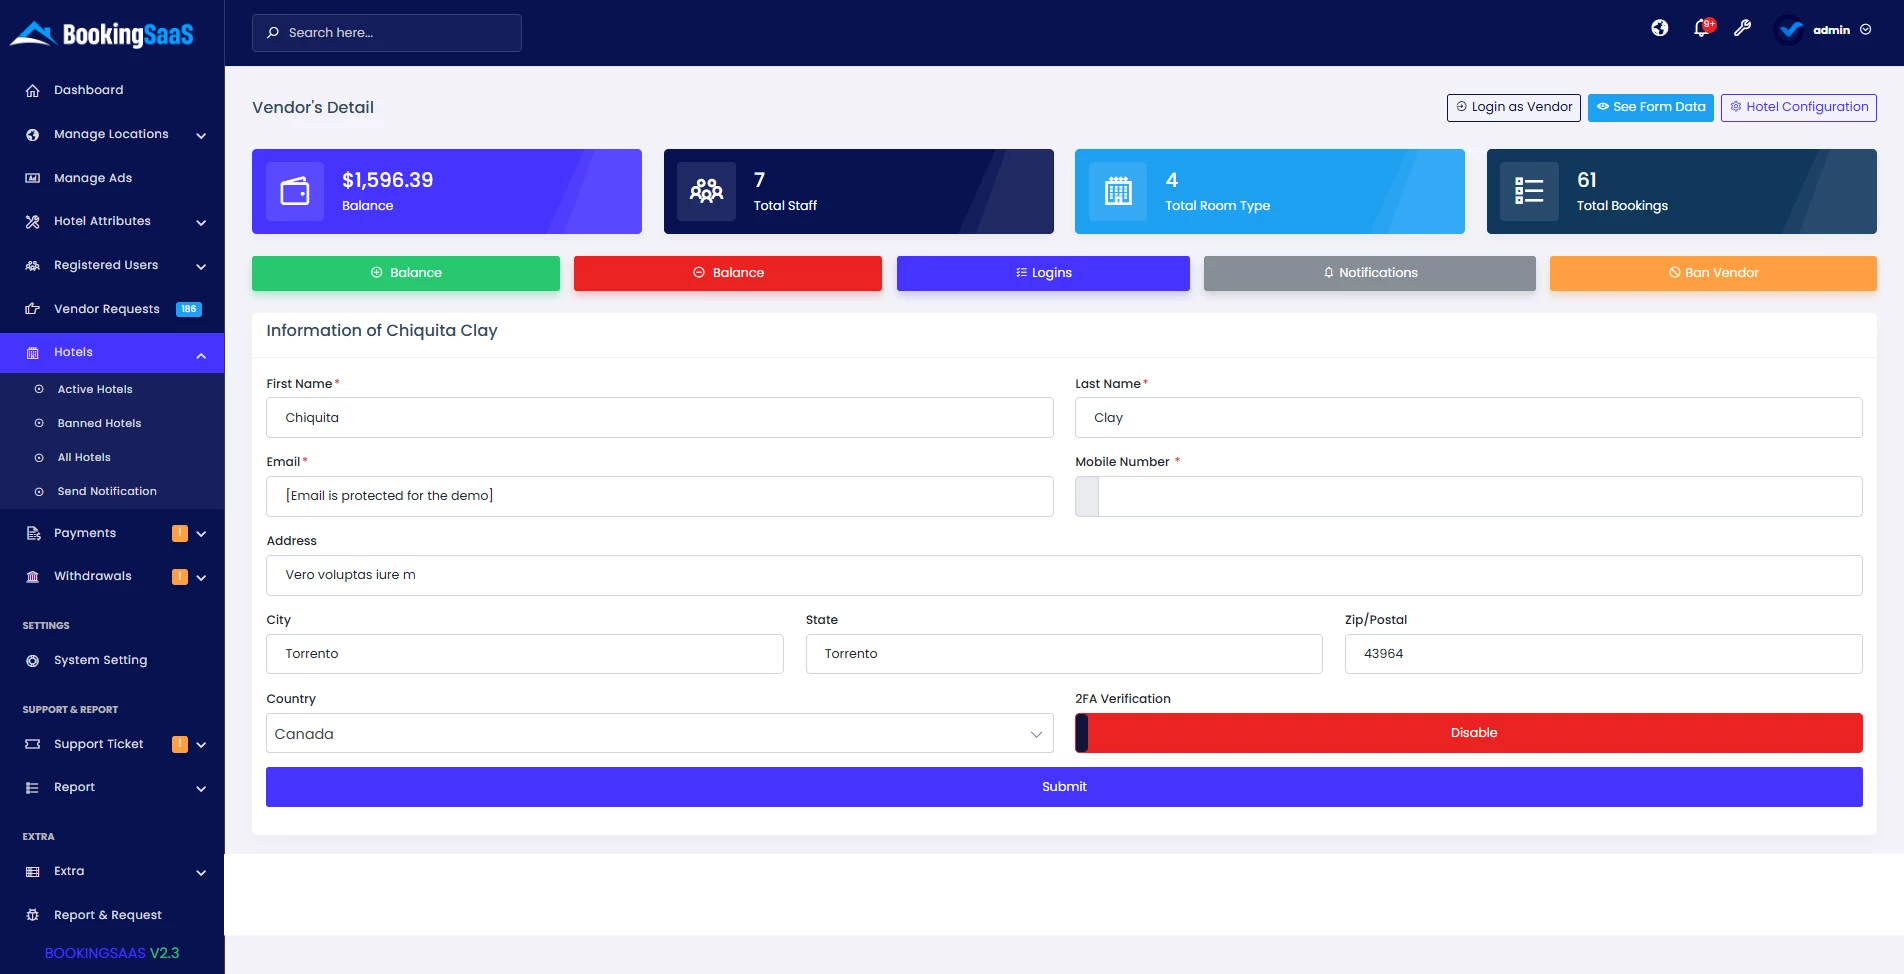Open the language globe icon in header
1904x974 pixels.
pos(1660,28)
